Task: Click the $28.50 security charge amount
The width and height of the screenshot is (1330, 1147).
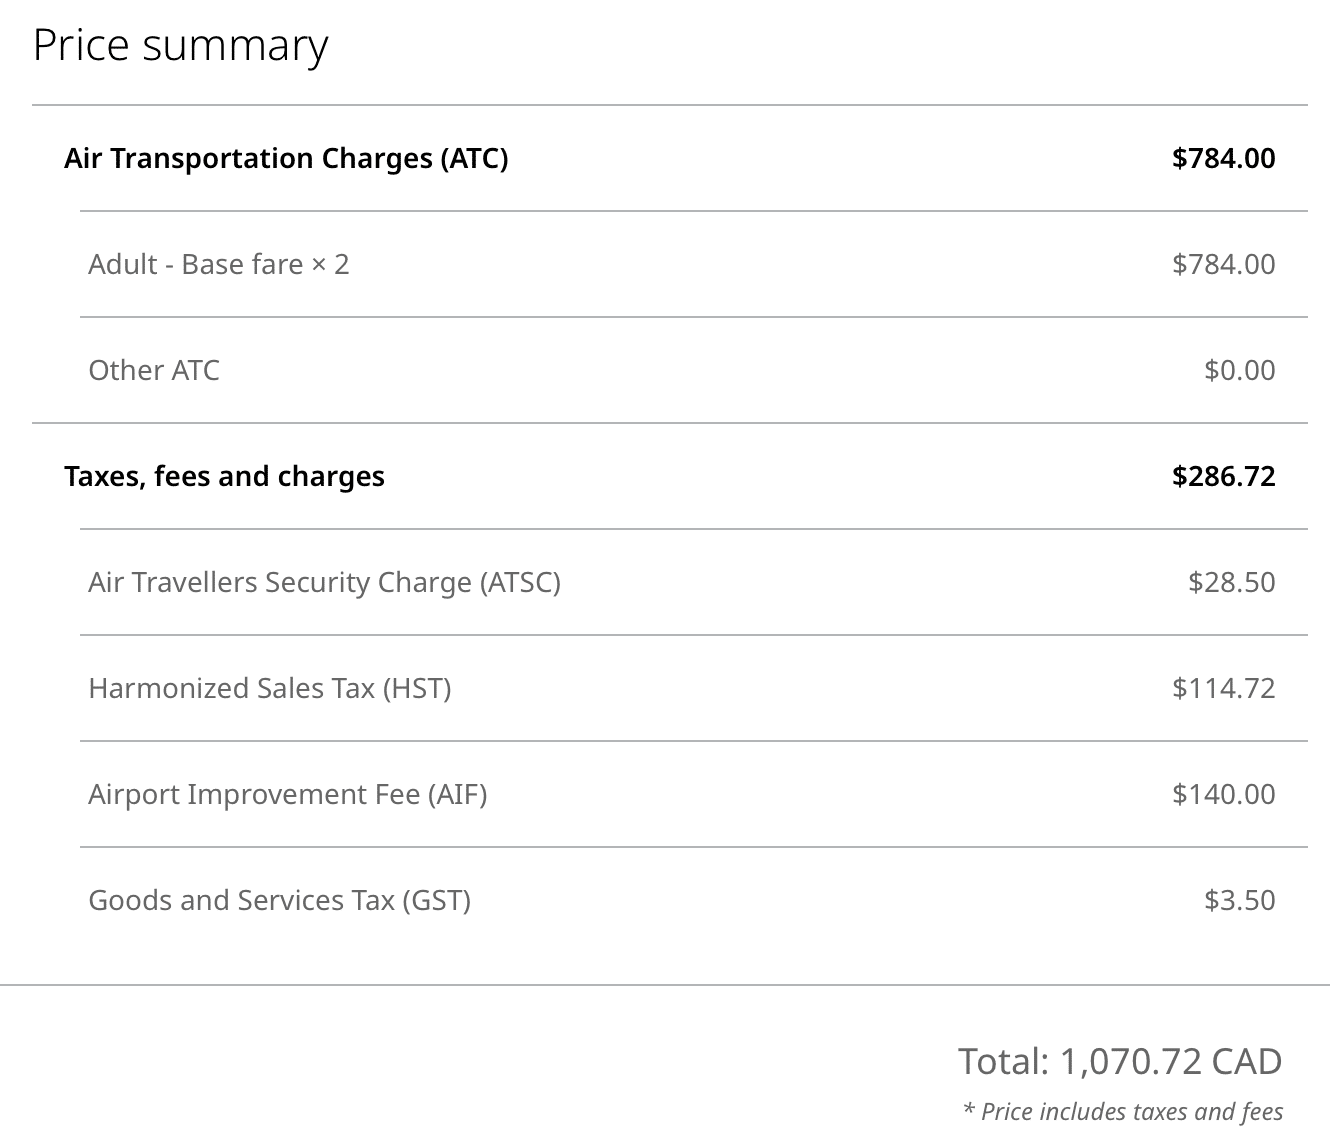Action: pos(1231,583)
